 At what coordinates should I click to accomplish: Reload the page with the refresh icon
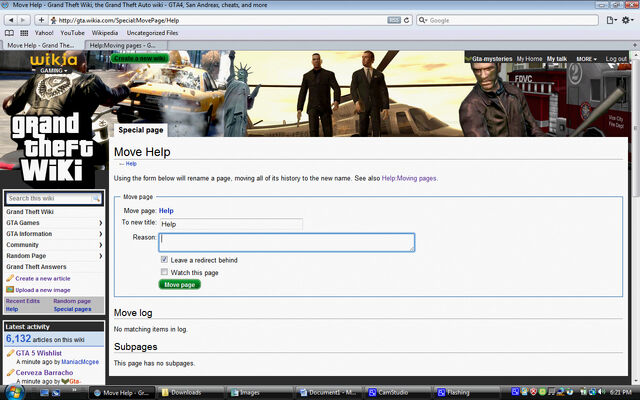(406, 20)
